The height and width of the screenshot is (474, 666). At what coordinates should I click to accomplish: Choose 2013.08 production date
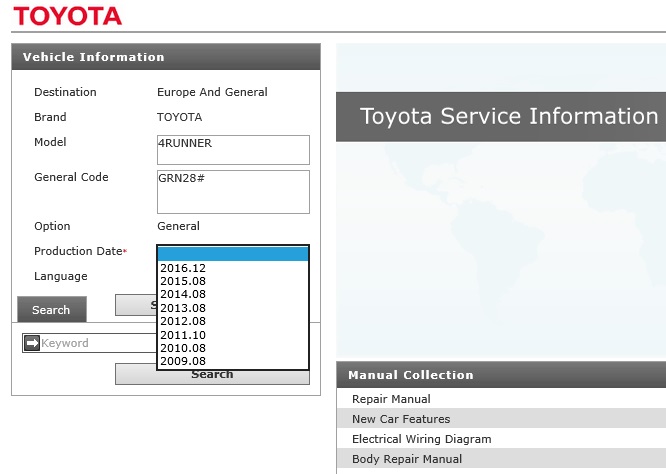click(x=233, y=308)
